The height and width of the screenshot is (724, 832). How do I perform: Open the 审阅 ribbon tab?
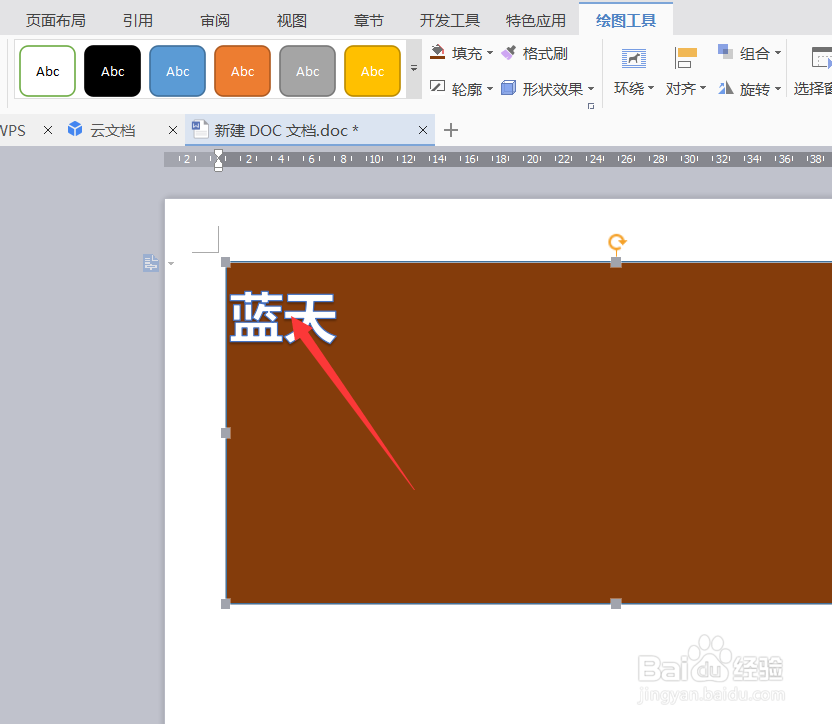[x=215, y=21]
